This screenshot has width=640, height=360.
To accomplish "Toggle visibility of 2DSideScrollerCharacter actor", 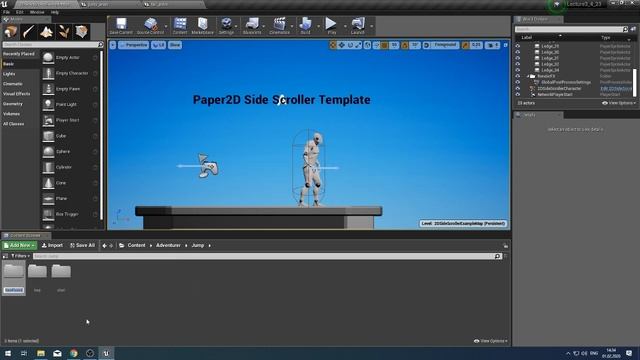I will point(518,88).
